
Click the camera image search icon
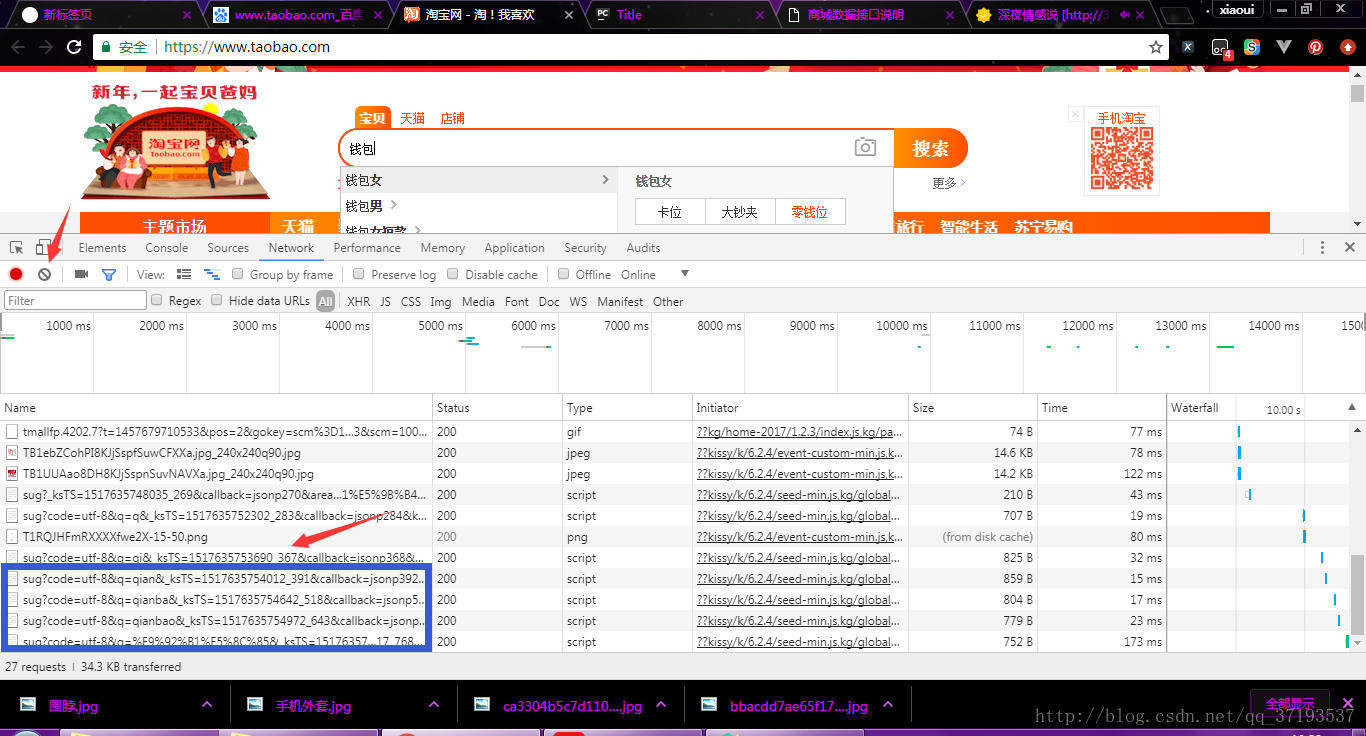pyautogui.click(x=865, y=148)
